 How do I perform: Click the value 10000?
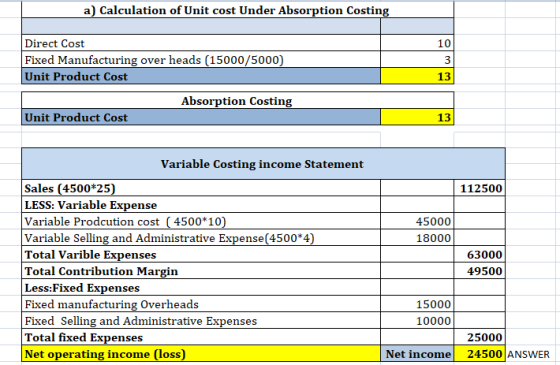click(x=417, y=321)
